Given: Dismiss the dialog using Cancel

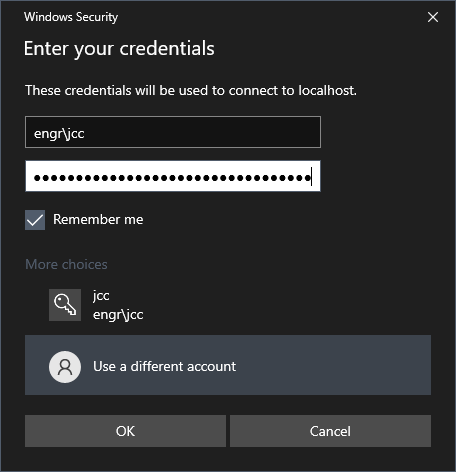Looking at the screenshot, I should (x=330, y=431).
